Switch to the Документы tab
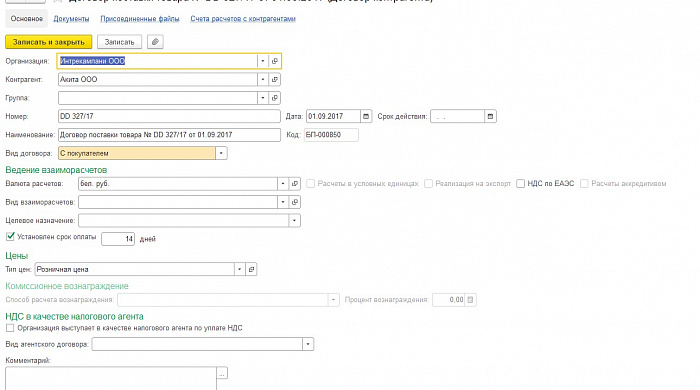Viewport: 700px width, 390px height. click(71, 19)
